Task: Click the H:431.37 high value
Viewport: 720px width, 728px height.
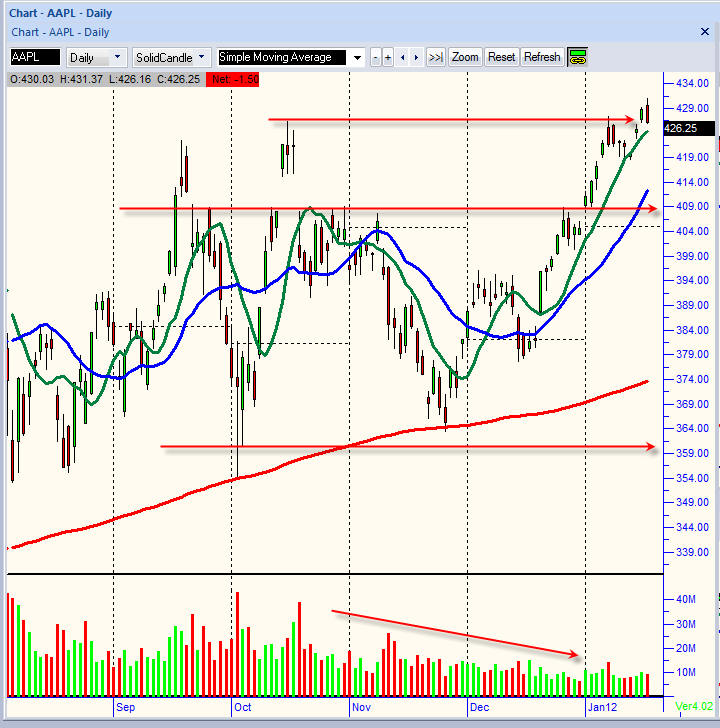Action: coord(81,79)
